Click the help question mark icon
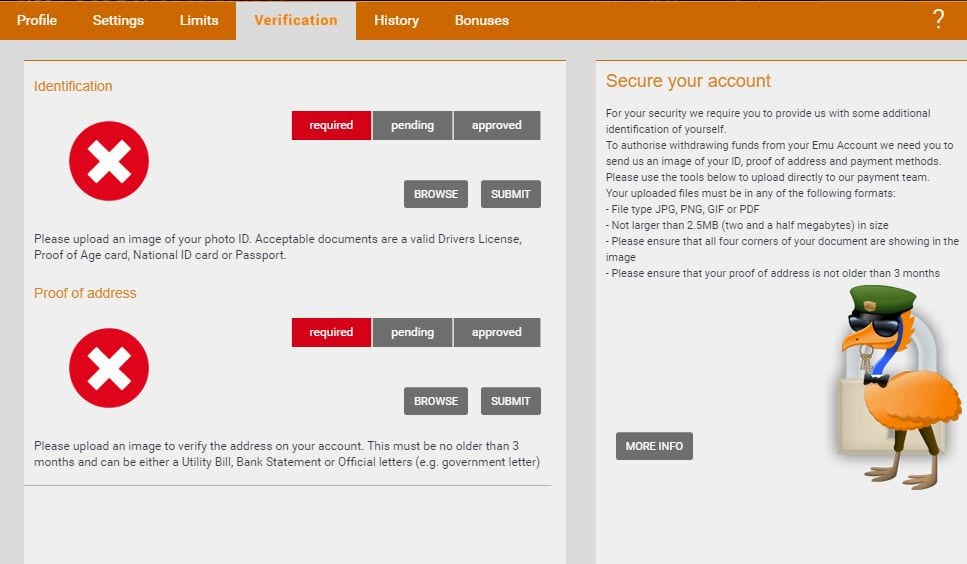This screenshot has width=967, height=564. point(938,20)
